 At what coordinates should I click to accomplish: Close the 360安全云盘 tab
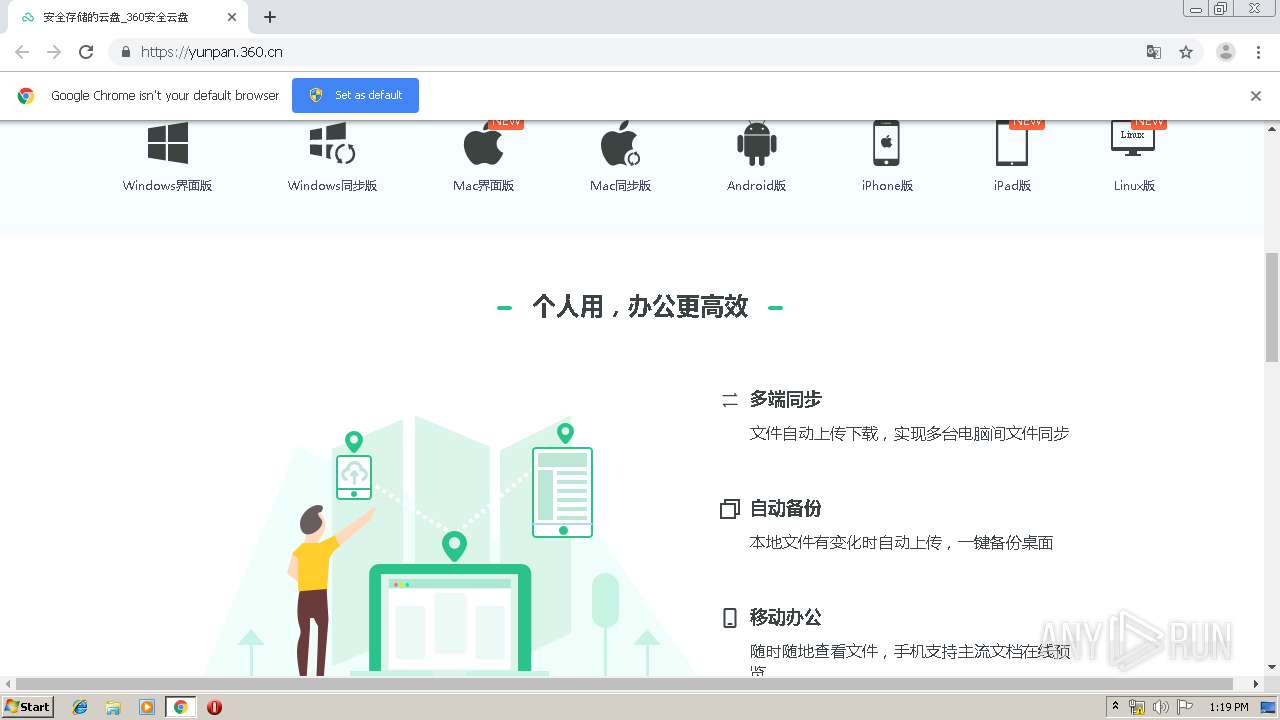(x=232, y=17)
